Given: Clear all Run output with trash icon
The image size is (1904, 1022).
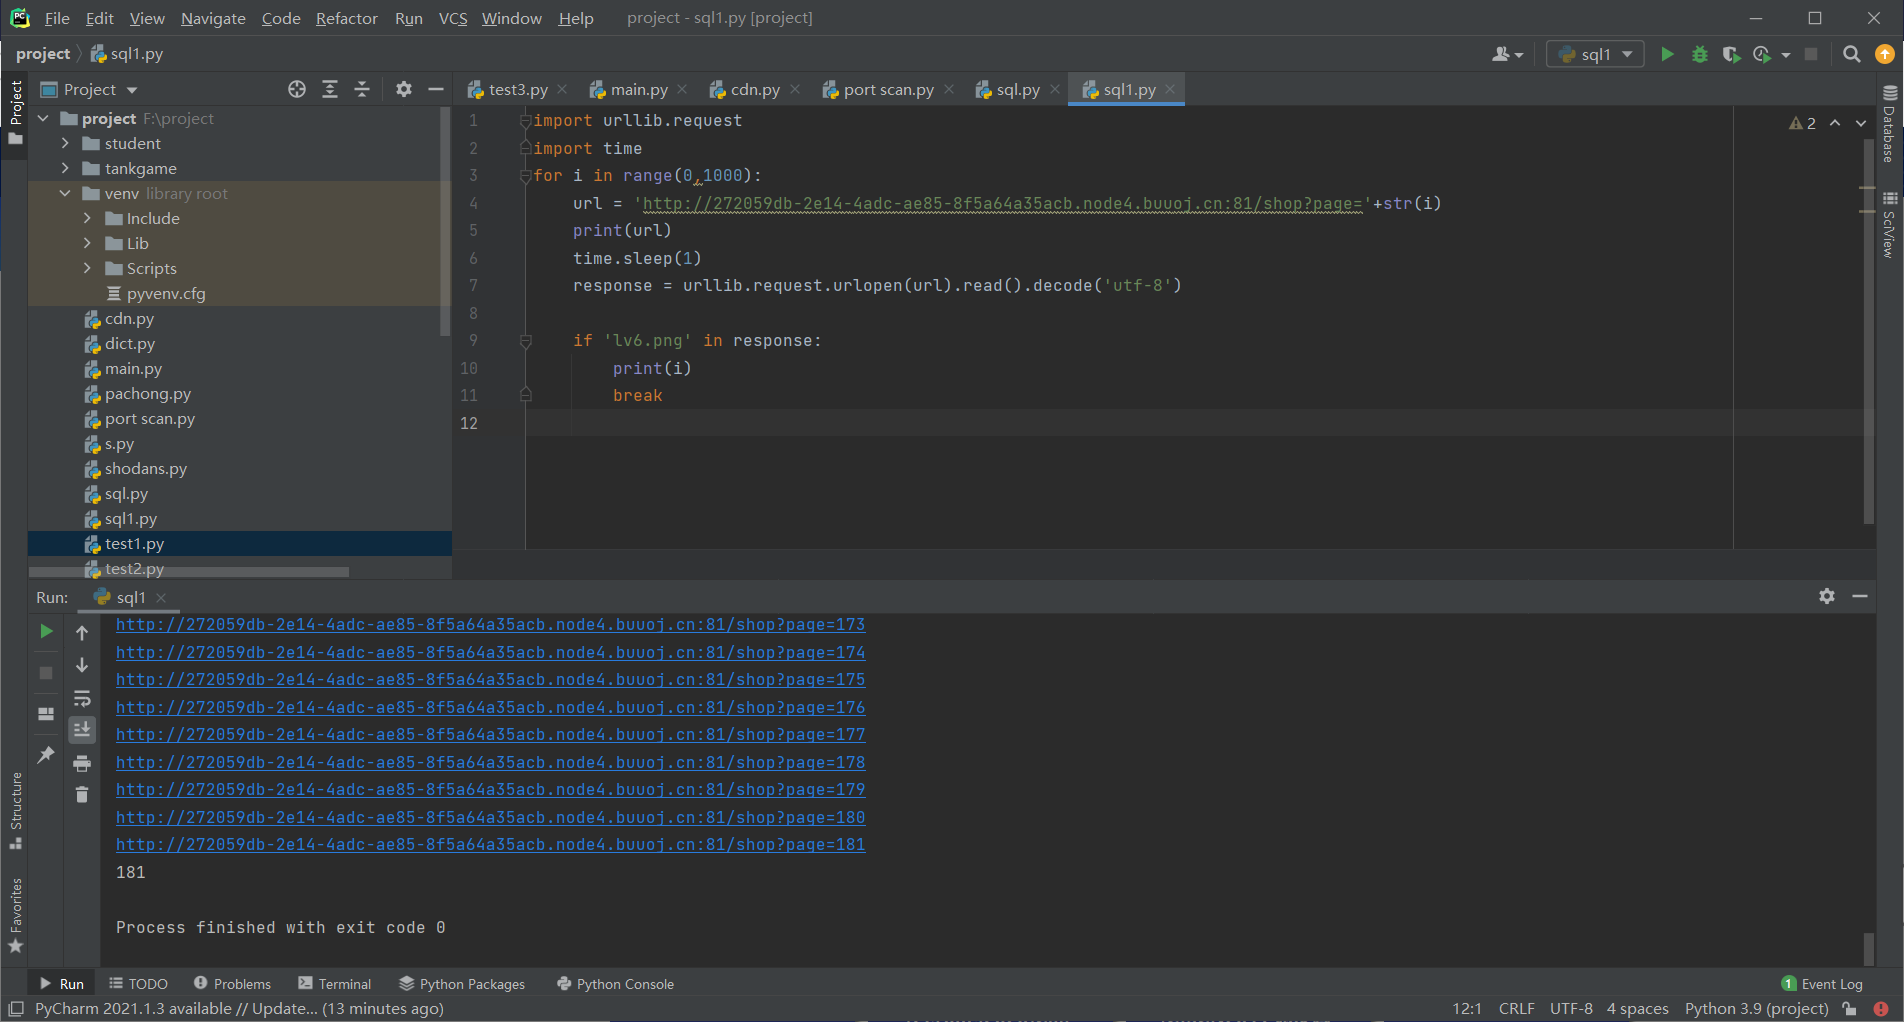Looking at the screenshot, I should (x=82, y=795).
